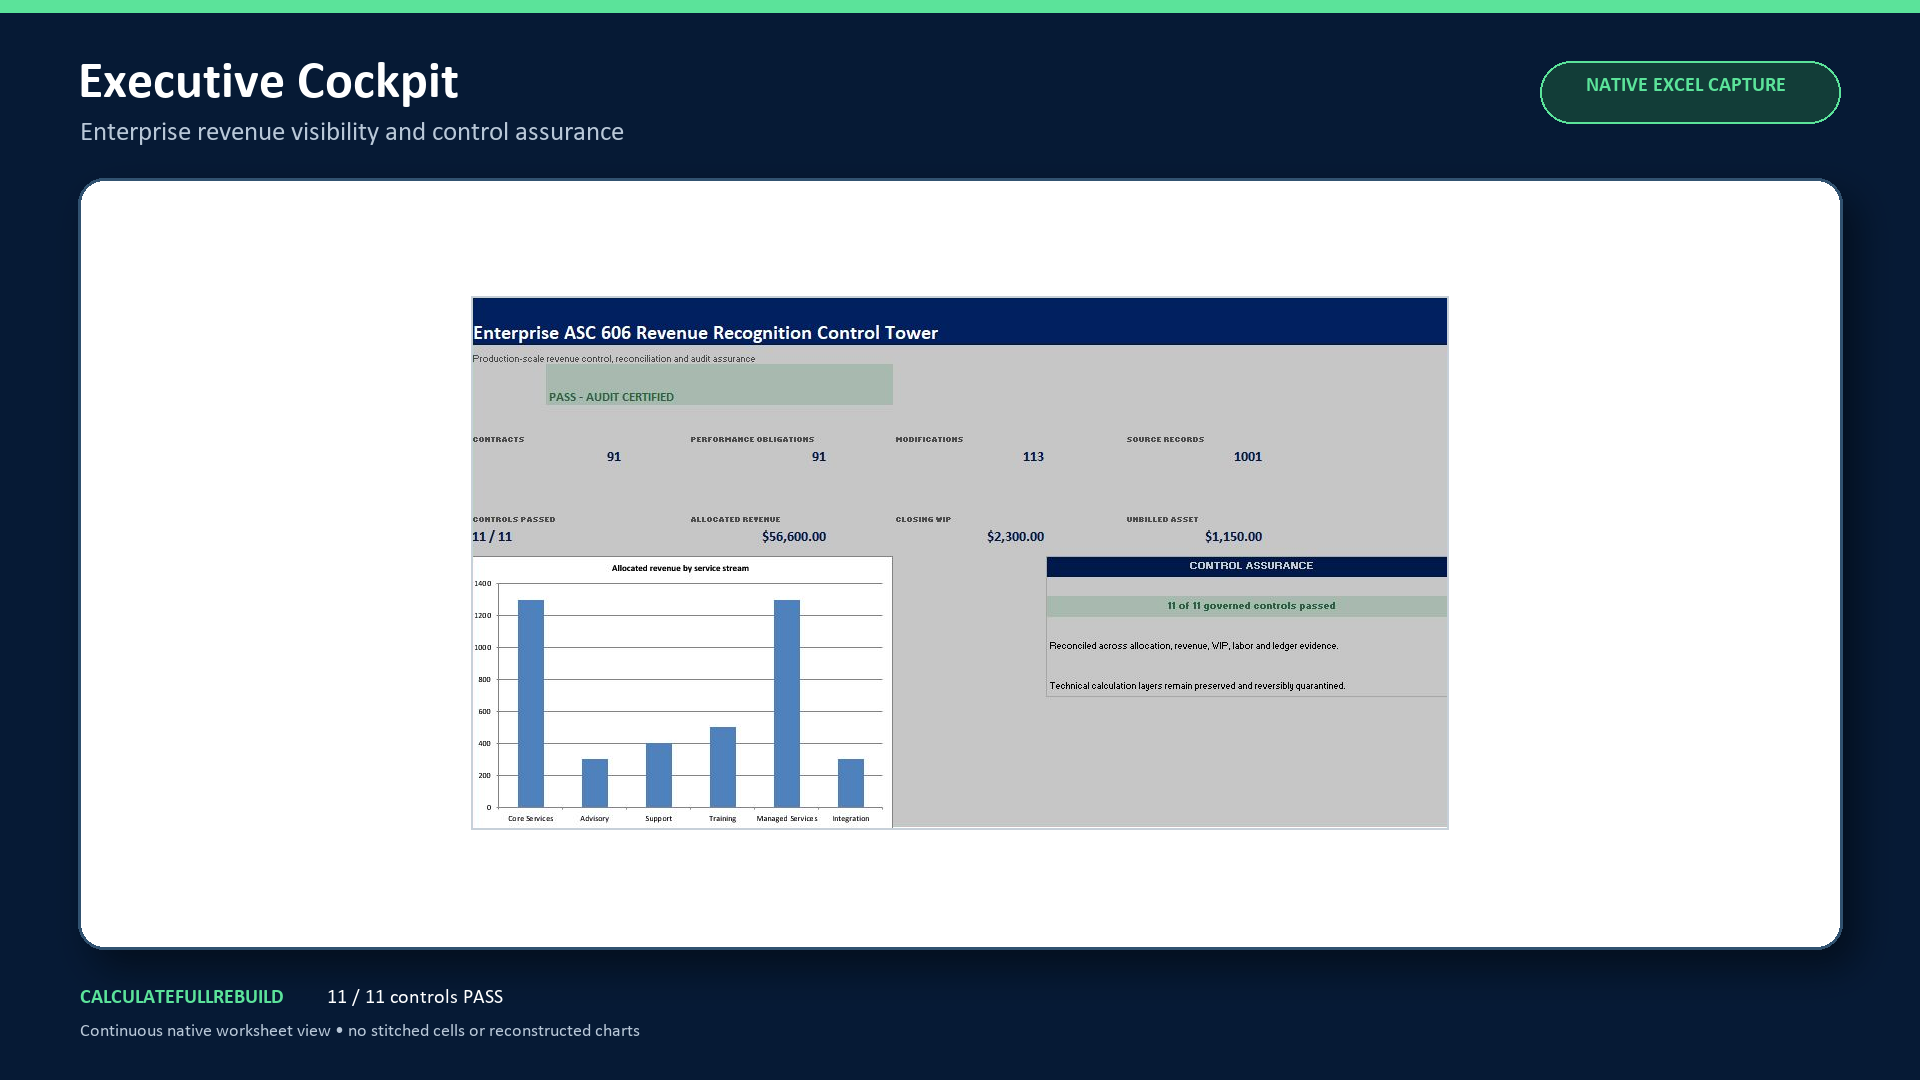Select the Core Services bar in chart
Screen dimensions: 1920x1080
pyautogui.click(x=531, y=703)
